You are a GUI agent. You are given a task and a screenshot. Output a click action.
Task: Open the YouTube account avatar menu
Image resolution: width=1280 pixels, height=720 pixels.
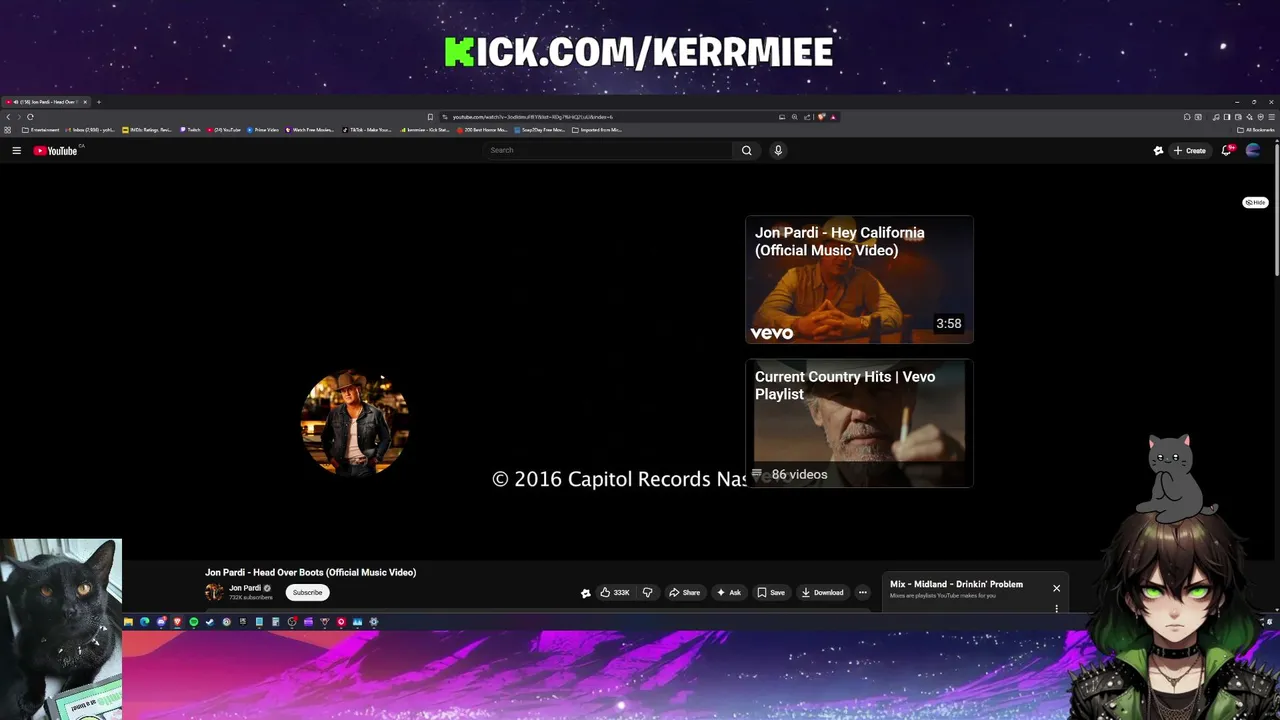(1253, 150)
